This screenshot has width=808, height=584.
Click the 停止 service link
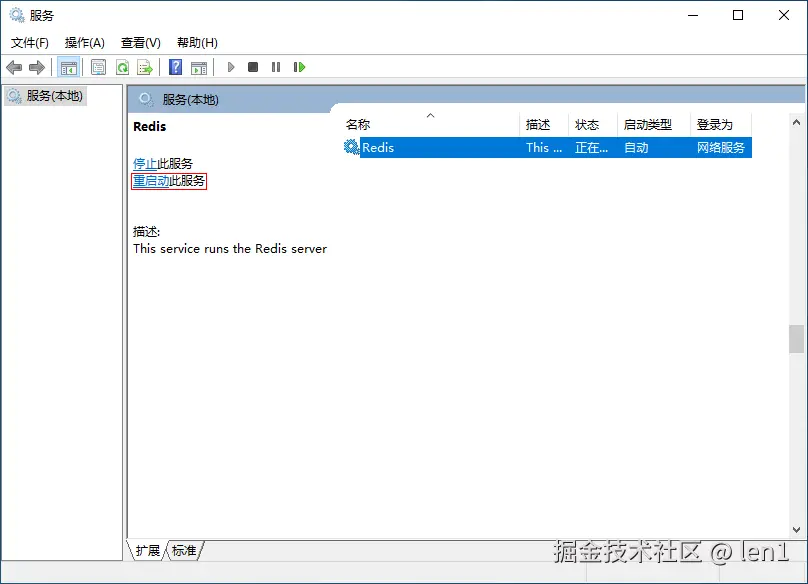[x=145, y=164]
